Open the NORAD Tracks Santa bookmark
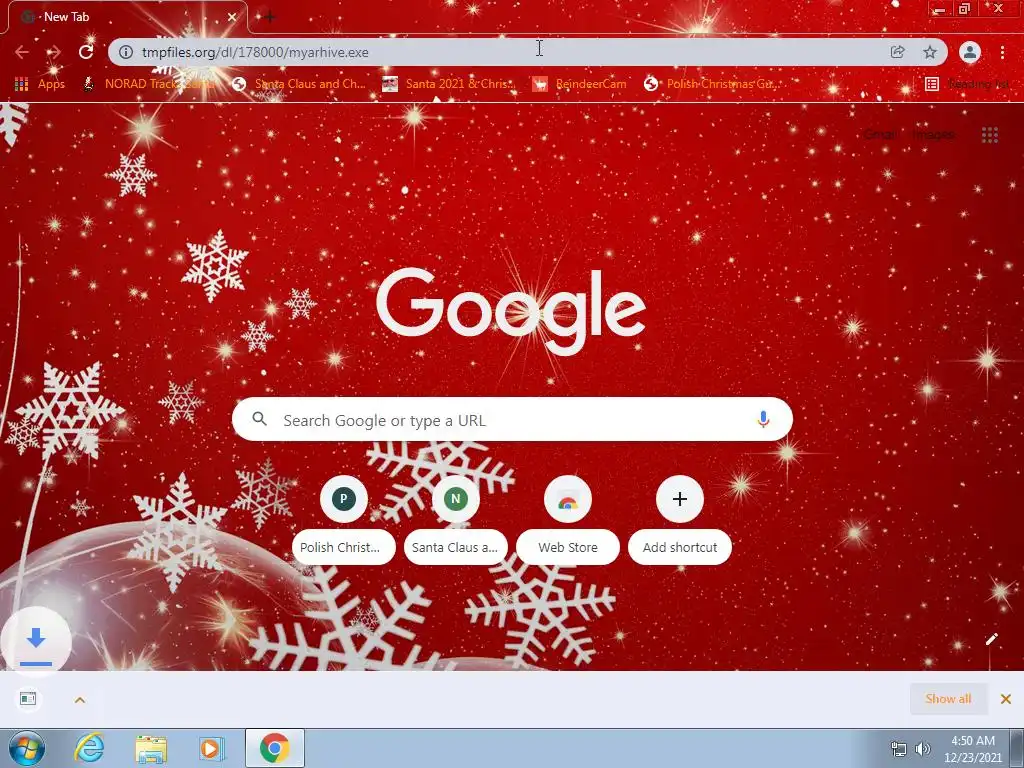Image resolution: width=1024 pixels, height=768 pixels. point(149,84)
